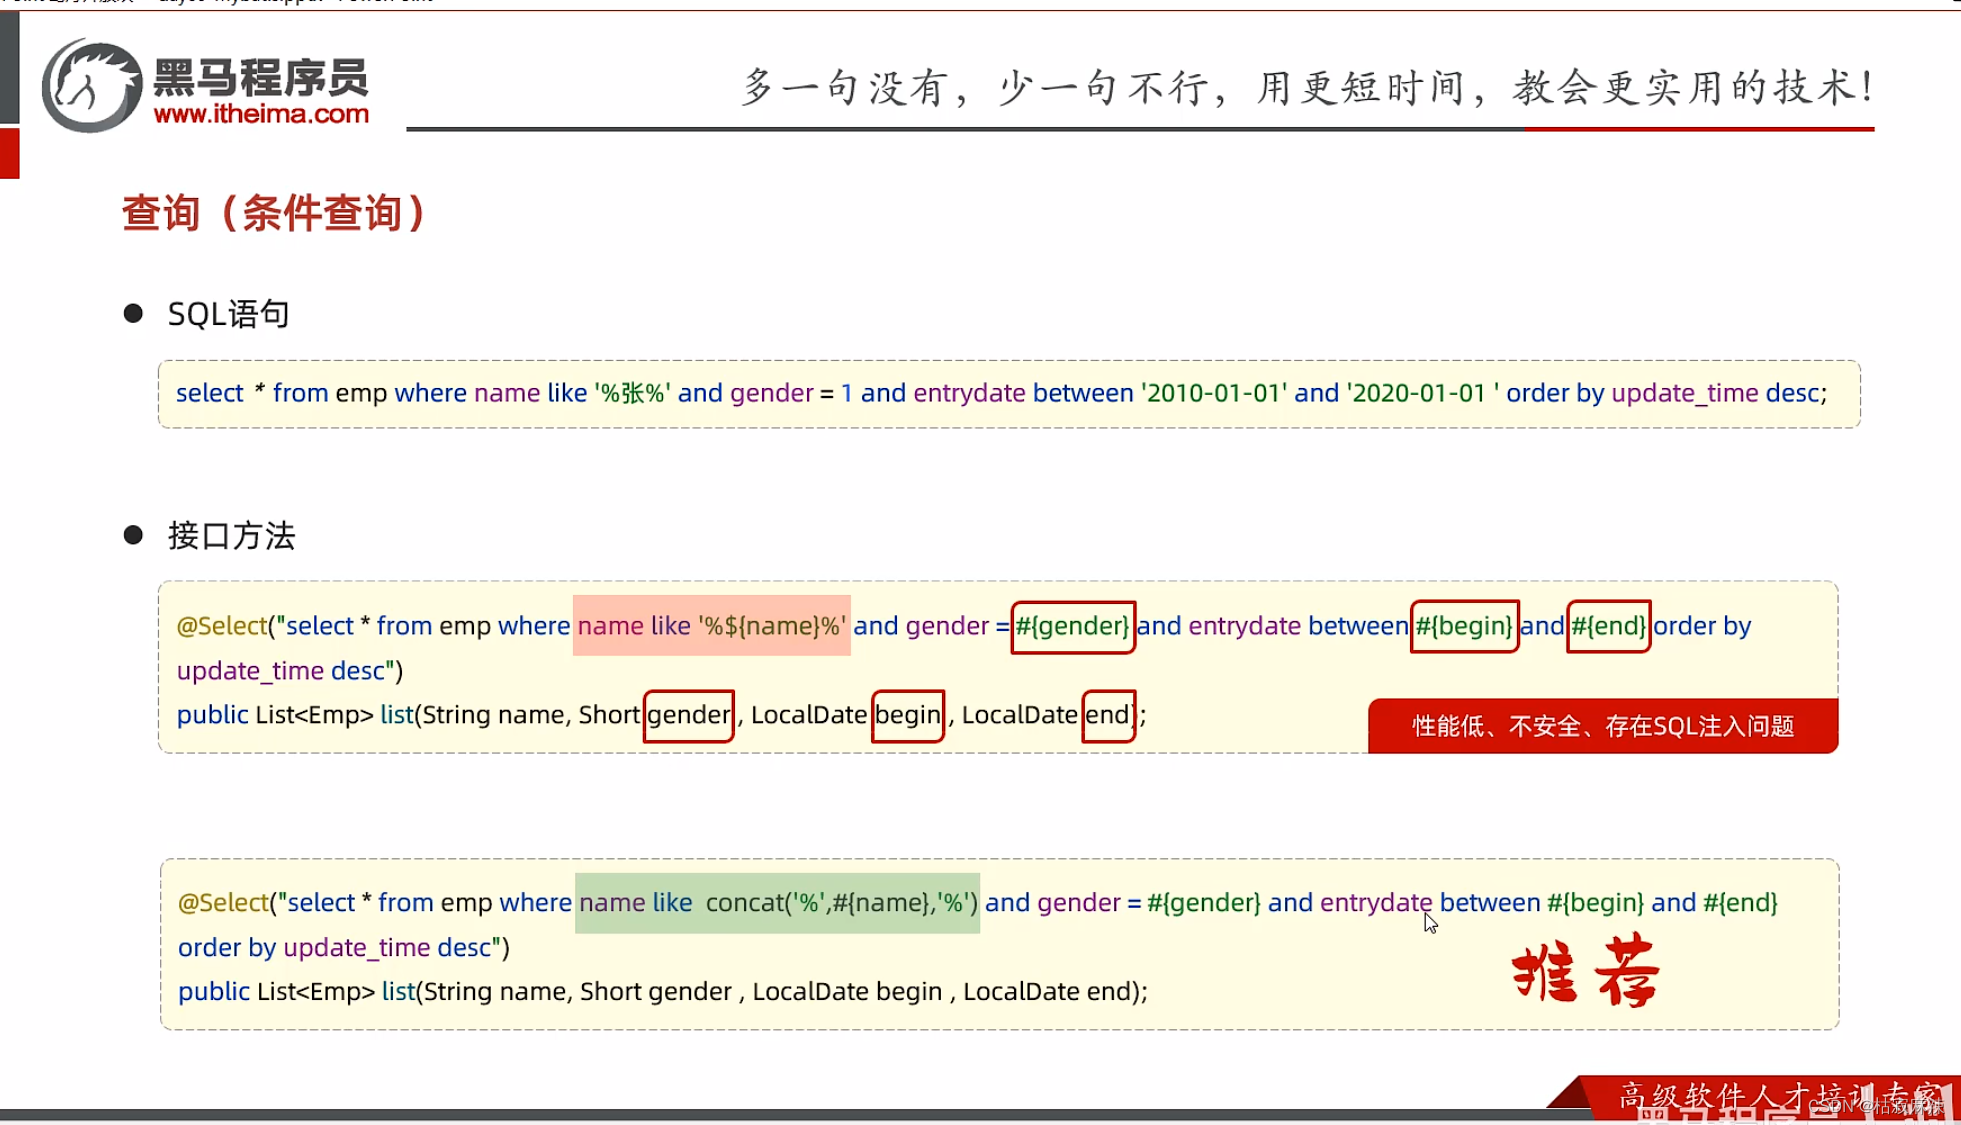Click the boxed begin method parameter

pos(907,715)
